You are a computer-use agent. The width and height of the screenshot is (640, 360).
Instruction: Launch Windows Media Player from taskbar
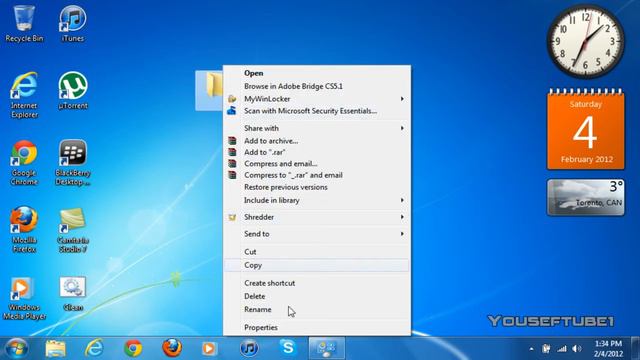click(209, 349)
